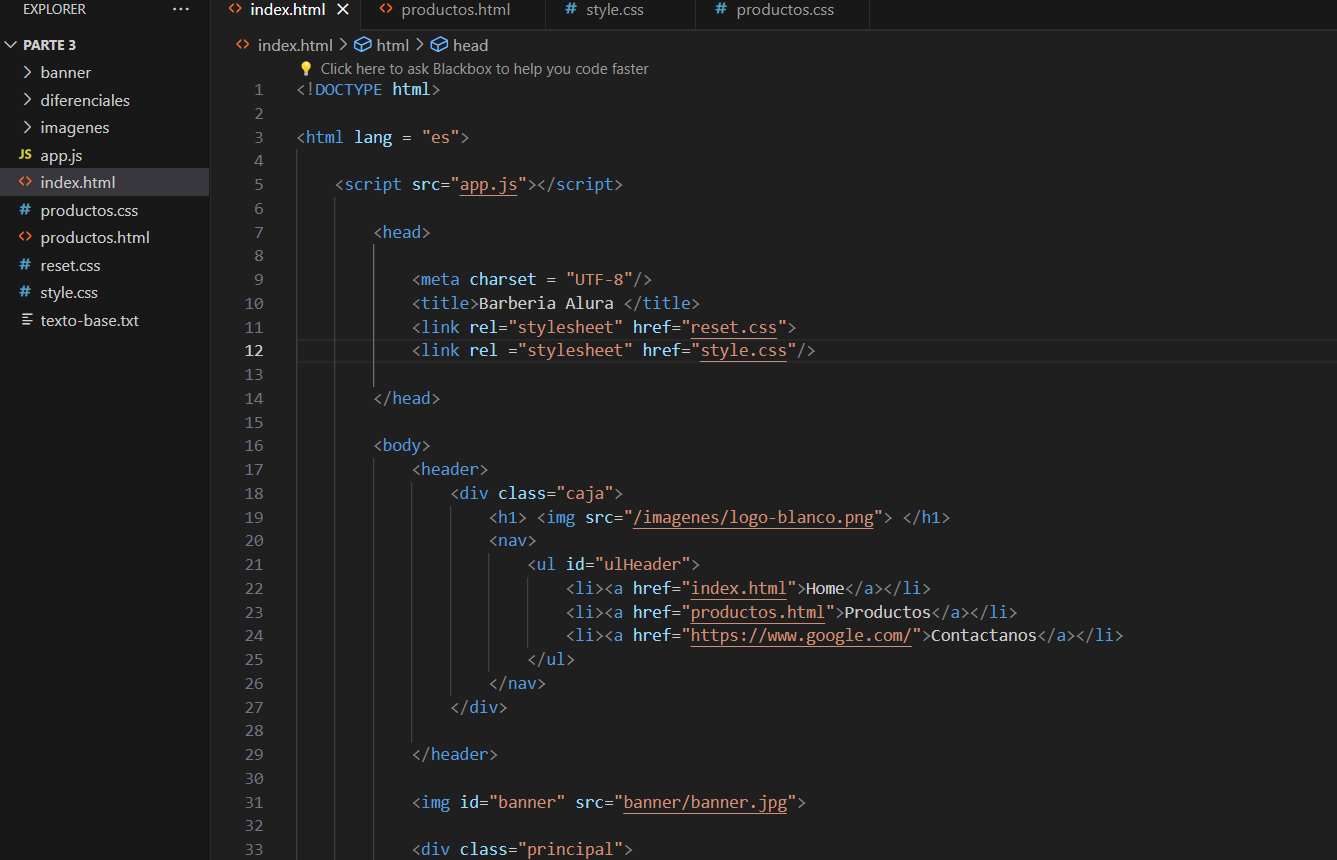Click the UTF-8 charset value
This screenshot has height=860, width=1337.
tap(599, 280)
